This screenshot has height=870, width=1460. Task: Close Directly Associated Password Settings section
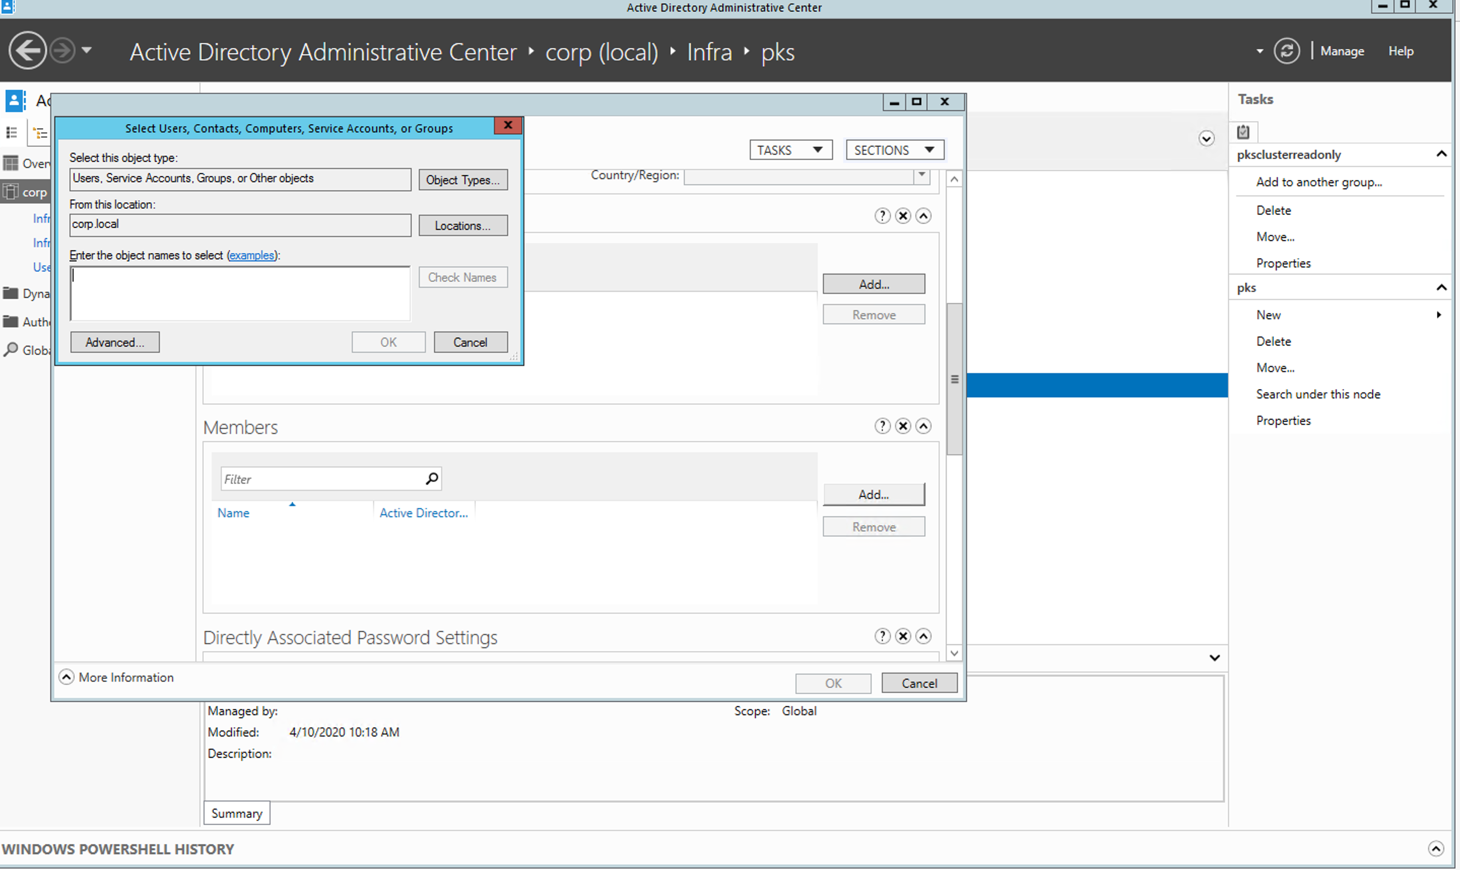(903, 636)
